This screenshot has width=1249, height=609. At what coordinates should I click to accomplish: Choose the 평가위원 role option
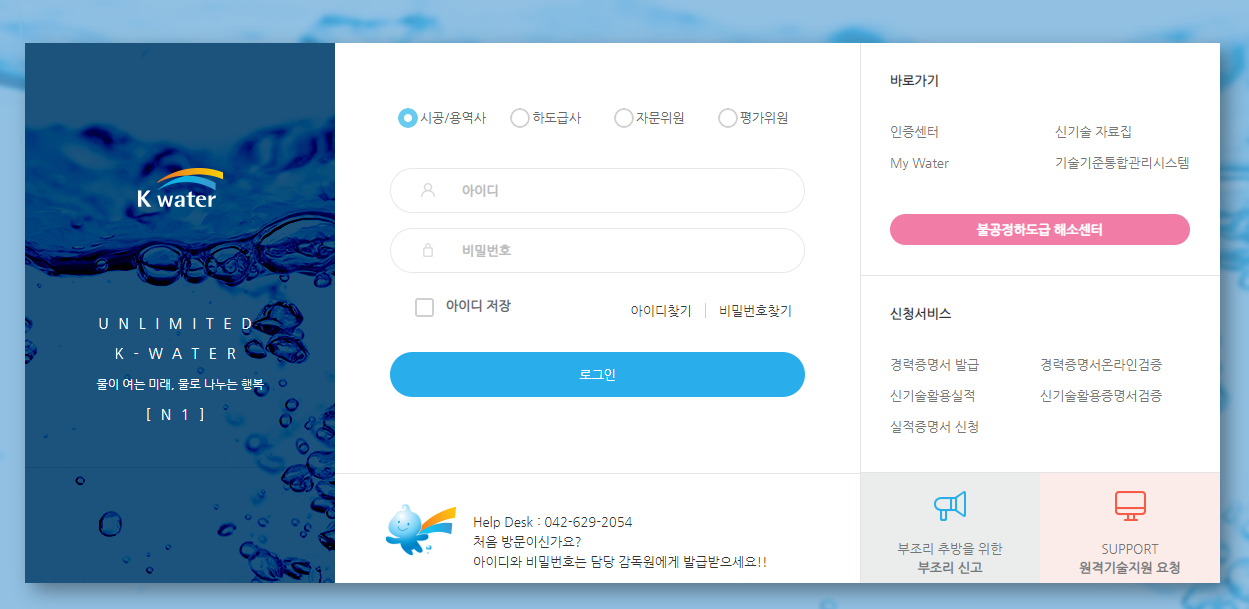pos(727,117)
